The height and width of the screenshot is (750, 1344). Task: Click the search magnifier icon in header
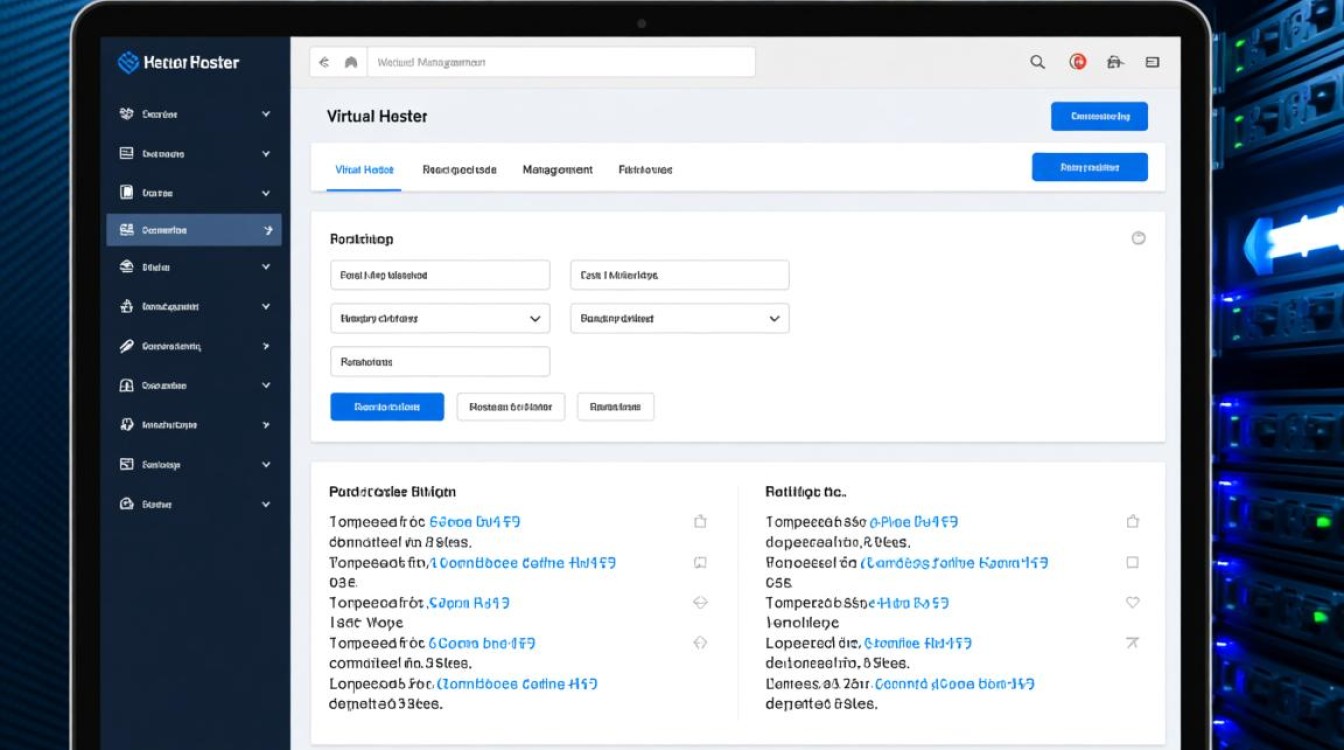(x=1037, y=62)
